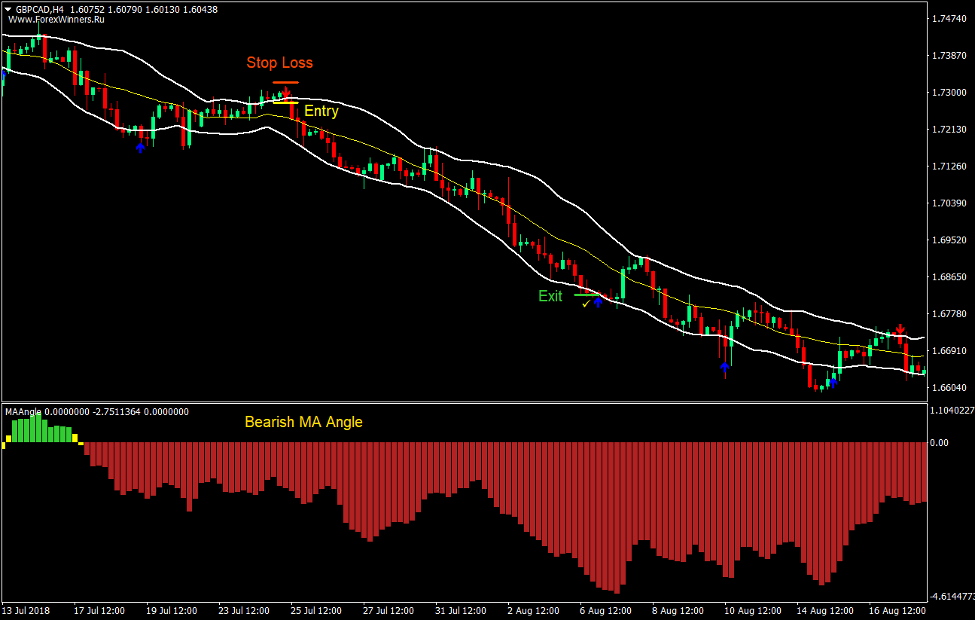Click the orange entry line under Entry label
Image resolution: width=977 pixels, height=620 pixels.
pyautogui.click(x=286, y=103)
